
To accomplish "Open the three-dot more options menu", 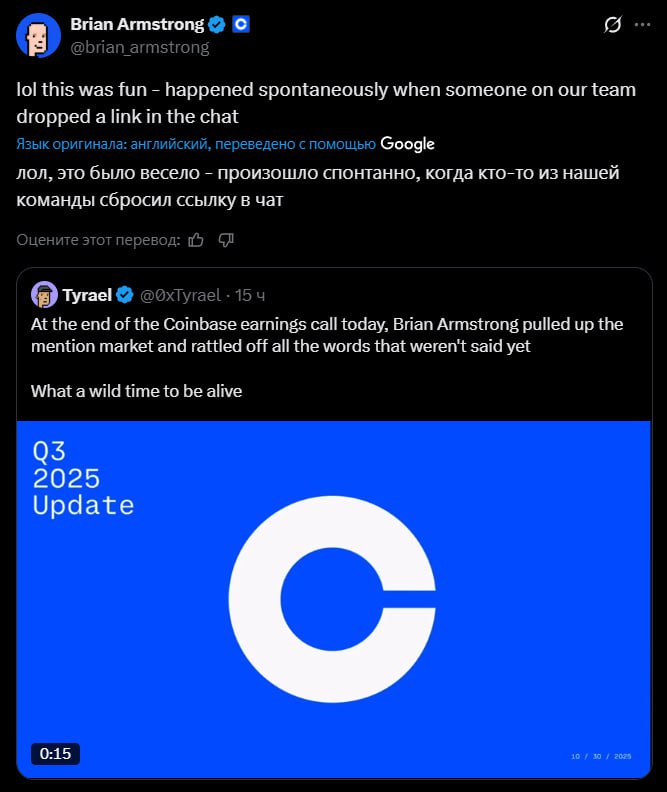I will pyautogui.click(x=643, y=25).
